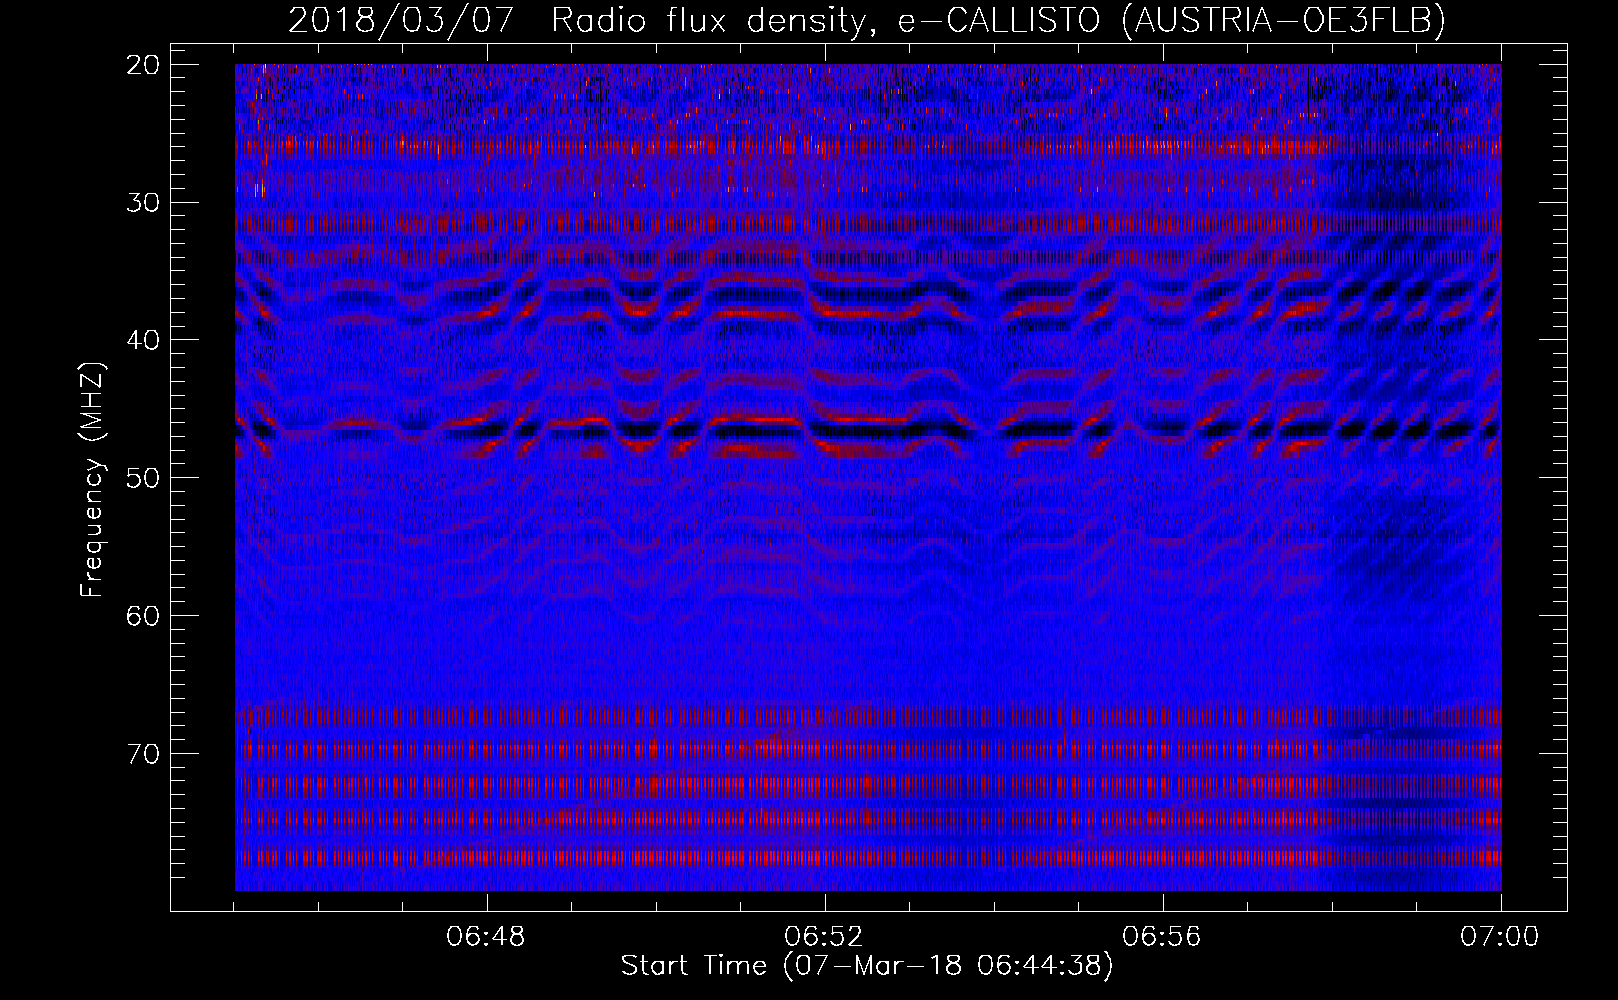Click the 20 MHz frequency tick label
This screenshot has height=1000, width=1618.
pos(144,65)
